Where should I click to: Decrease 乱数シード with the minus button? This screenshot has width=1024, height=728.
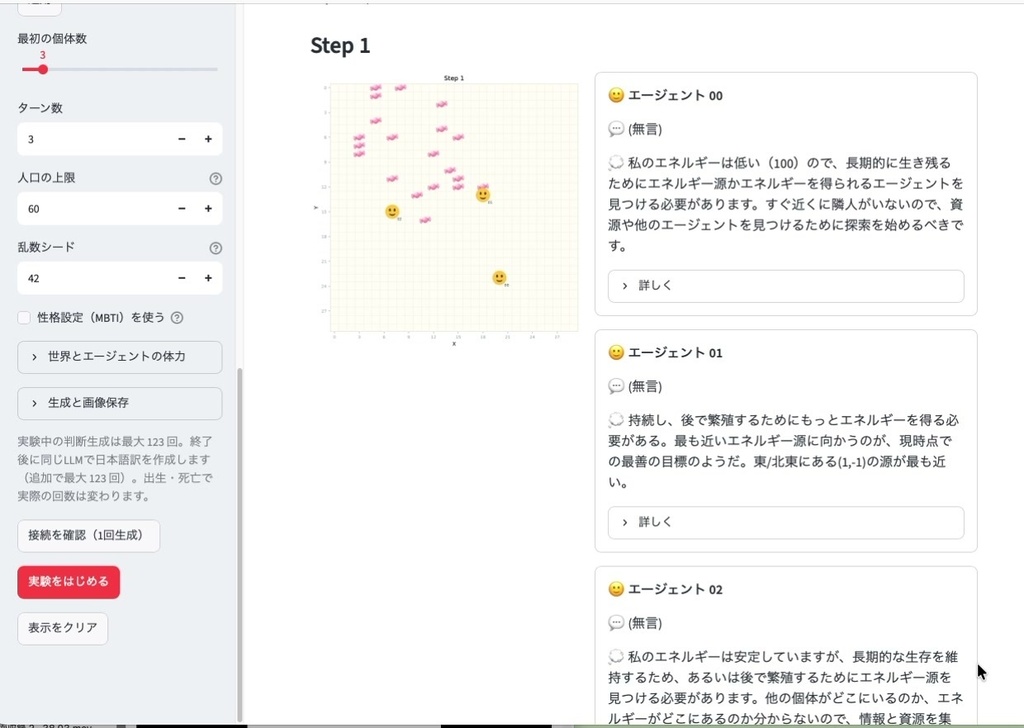point(182,278)
